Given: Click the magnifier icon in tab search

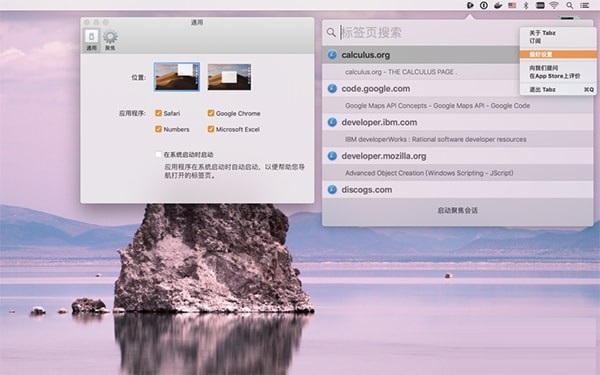Looking at the screenshot, I should click(331, 33).
